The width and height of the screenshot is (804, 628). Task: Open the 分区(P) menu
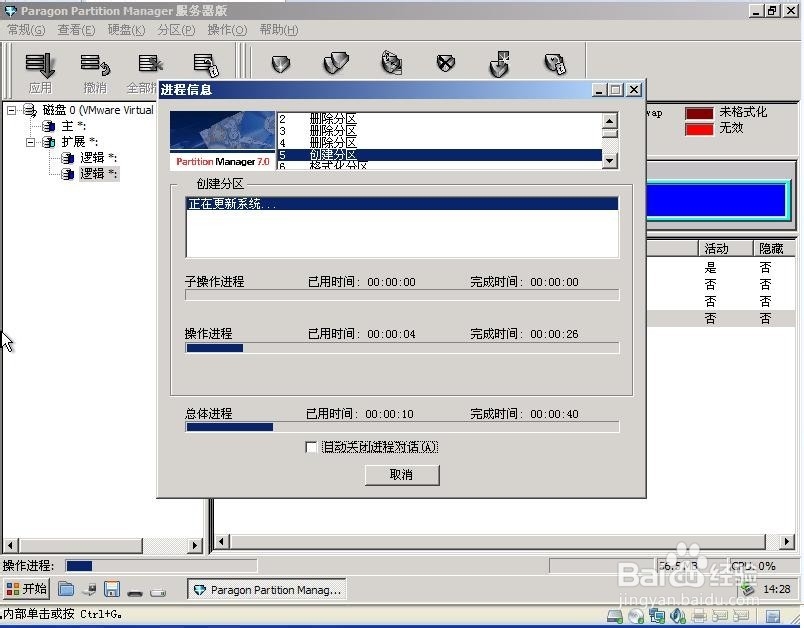[176, 30]
